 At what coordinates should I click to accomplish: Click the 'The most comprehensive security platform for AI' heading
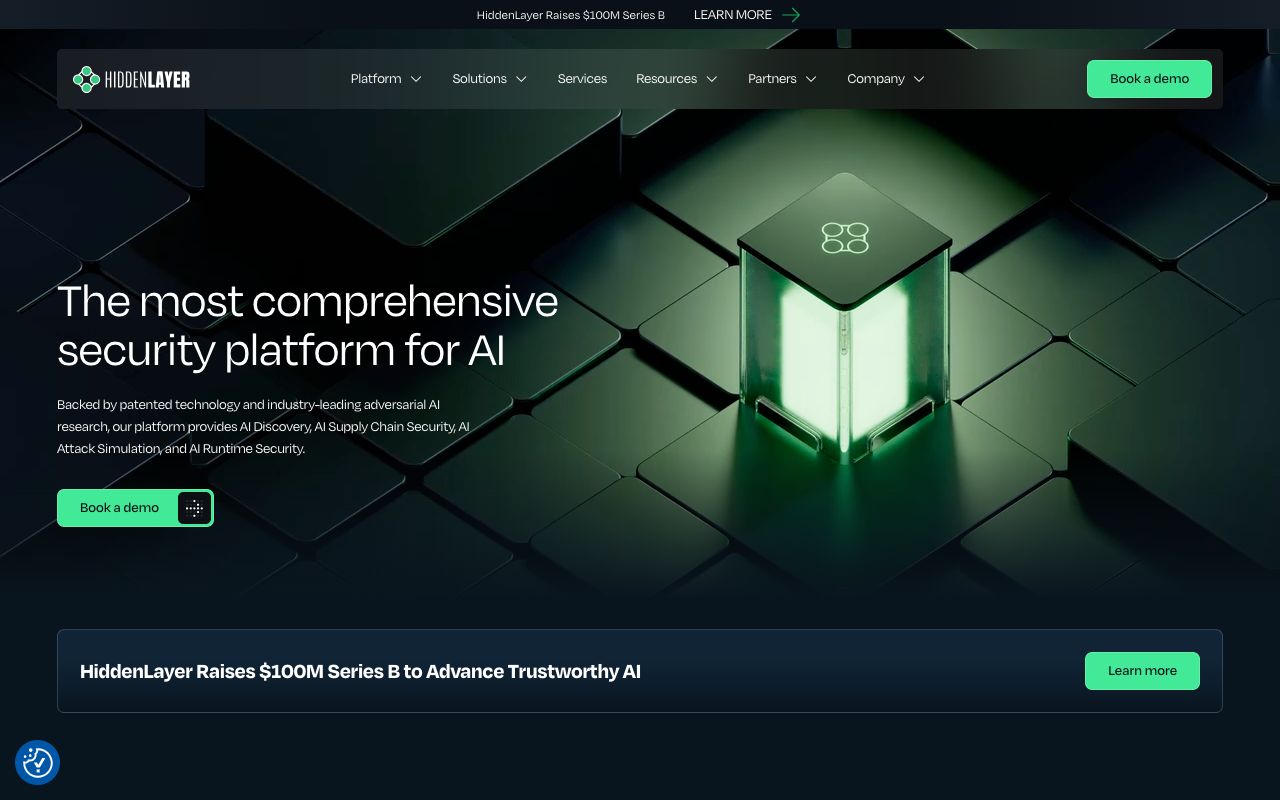click(x=308, y=326)
